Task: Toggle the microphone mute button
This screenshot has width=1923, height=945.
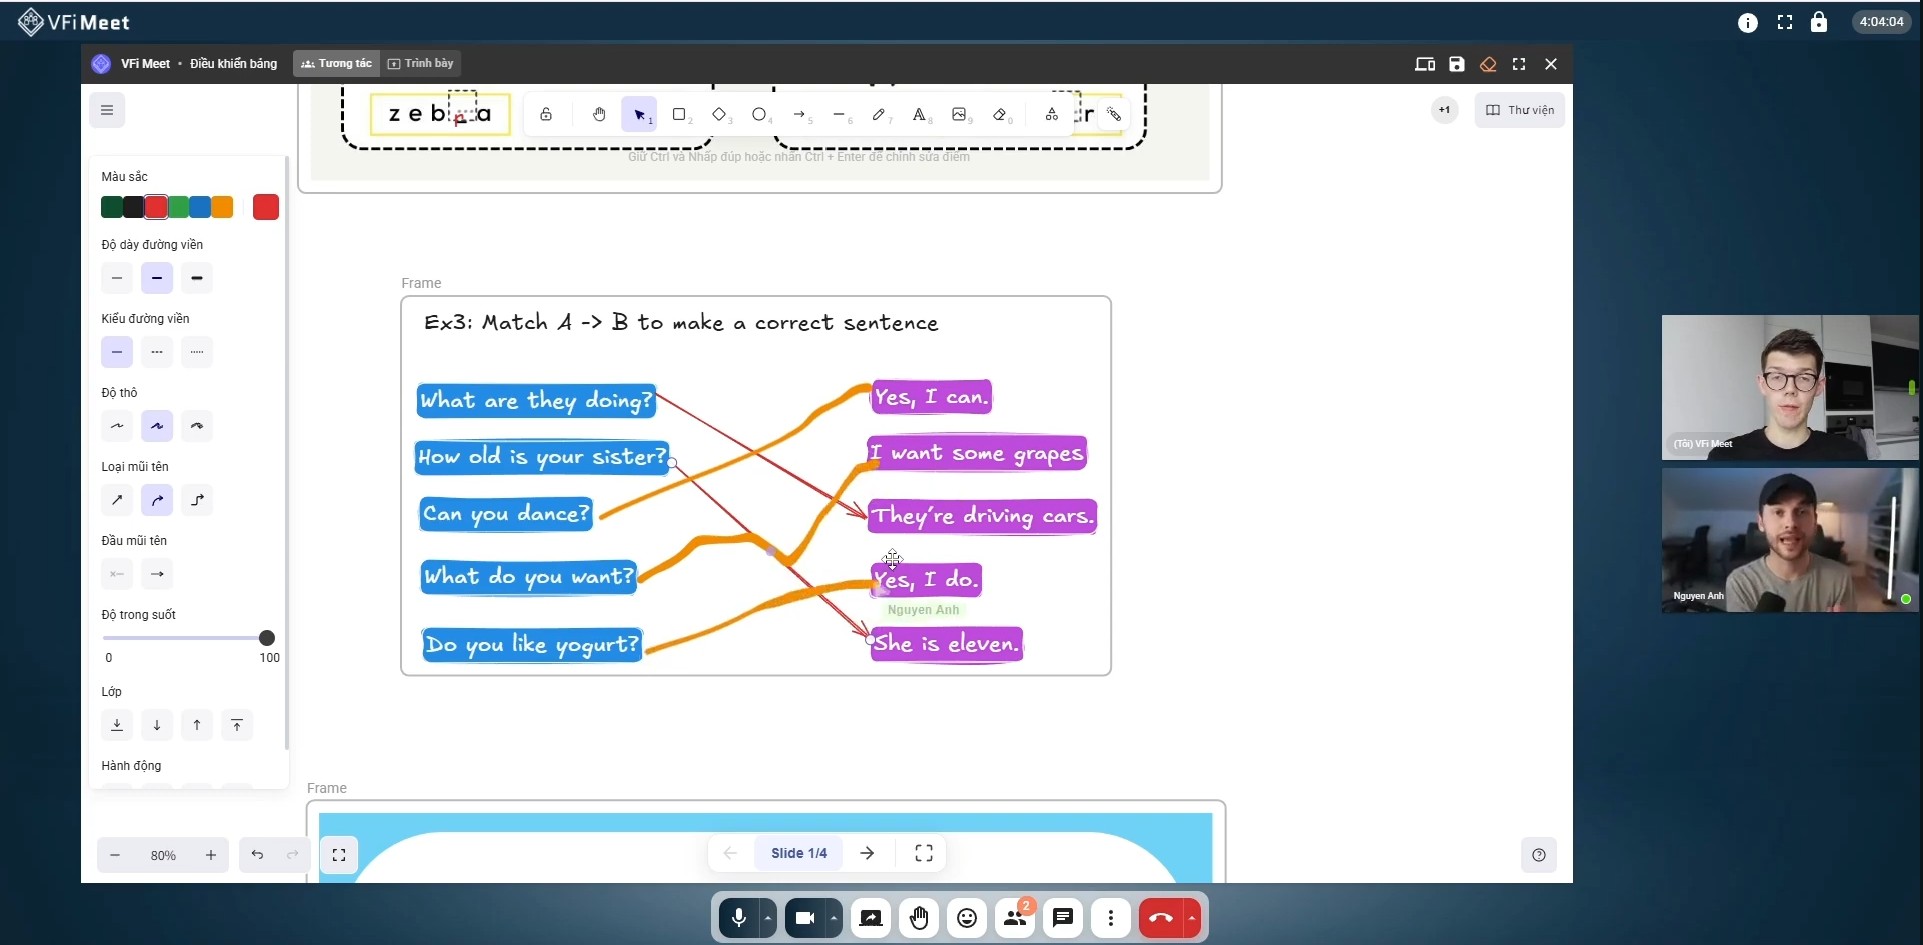Action: 739,918
